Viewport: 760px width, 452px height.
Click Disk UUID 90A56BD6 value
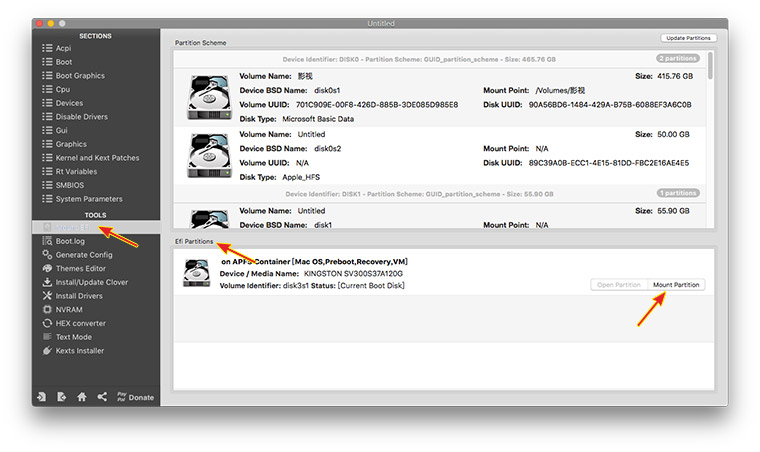point(610,105)
